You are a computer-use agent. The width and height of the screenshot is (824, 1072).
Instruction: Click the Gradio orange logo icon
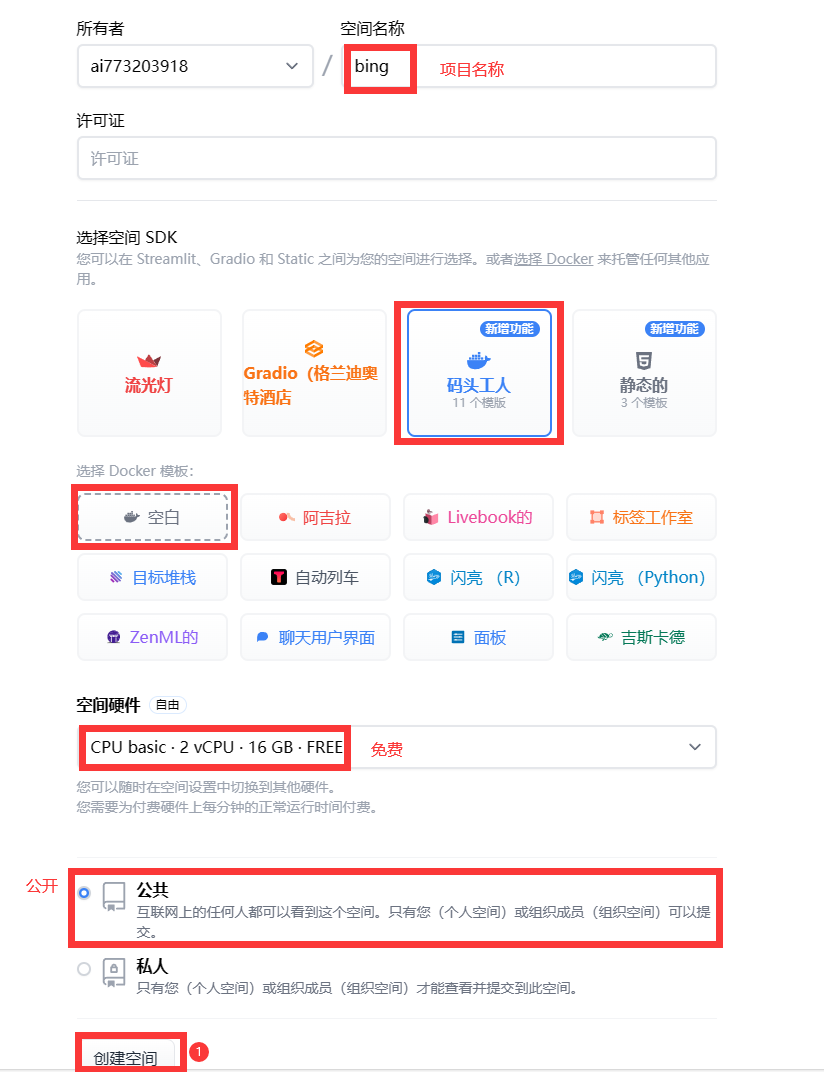(314, 349)
